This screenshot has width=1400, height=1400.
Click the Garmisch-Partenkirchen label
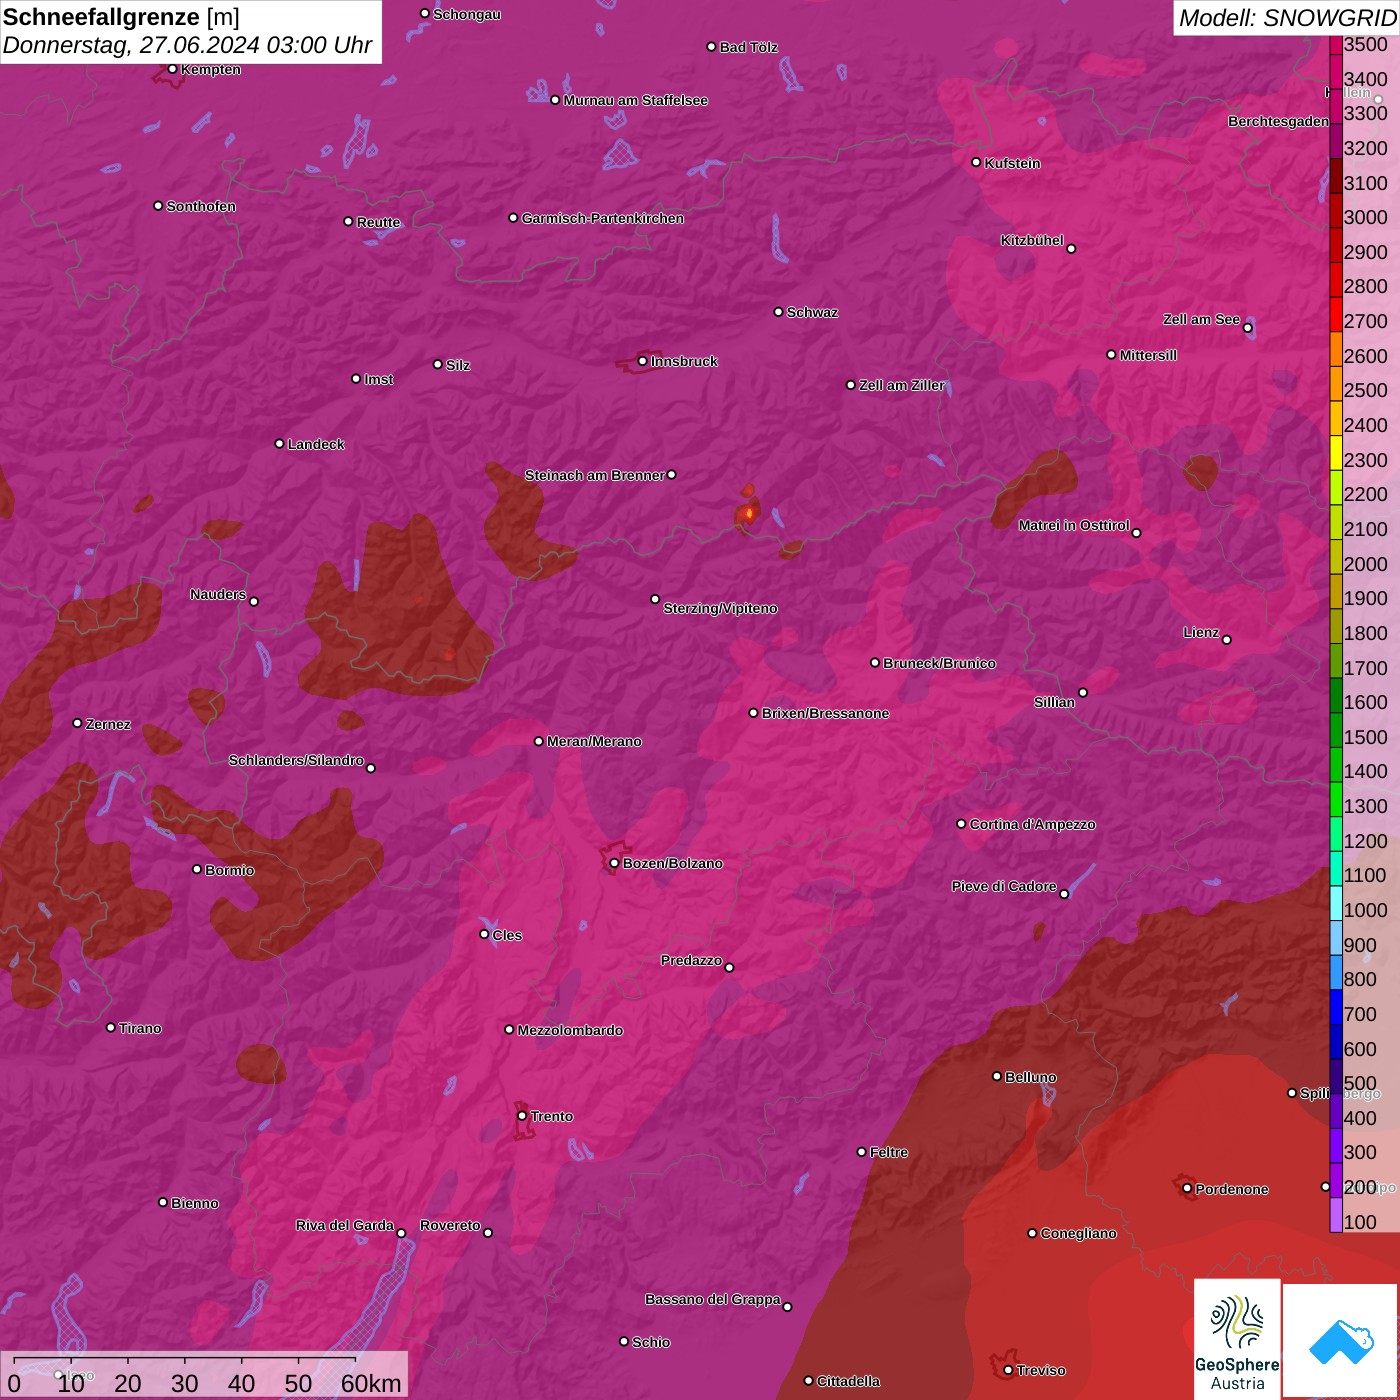click(x=603, y=218)
